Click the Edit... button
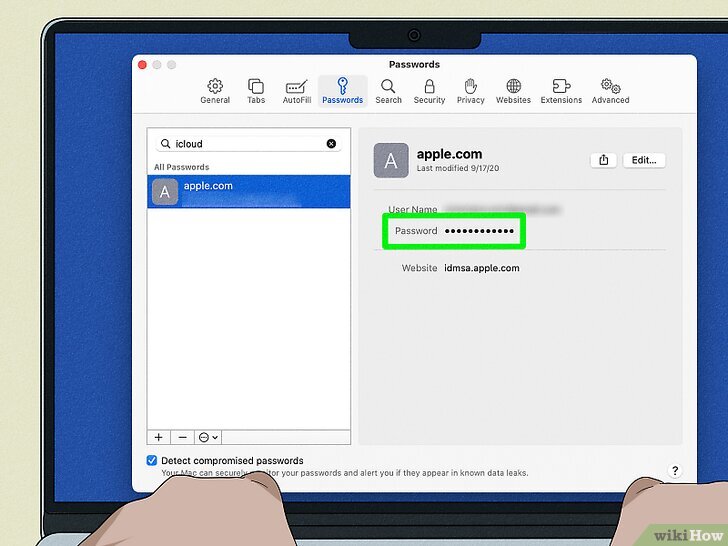This screenshot has width=728, height=546. (x=644, y=160)
